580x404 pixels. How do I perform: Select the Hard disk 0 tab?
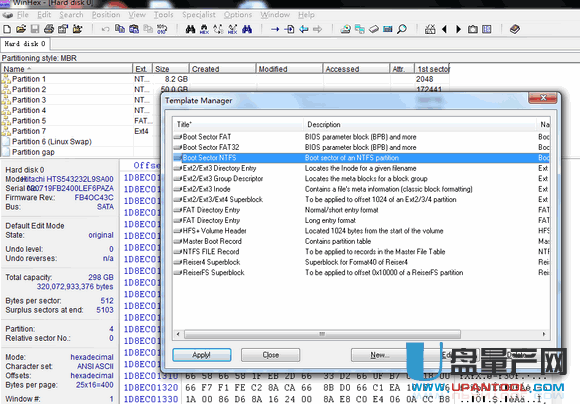point(25,44)
